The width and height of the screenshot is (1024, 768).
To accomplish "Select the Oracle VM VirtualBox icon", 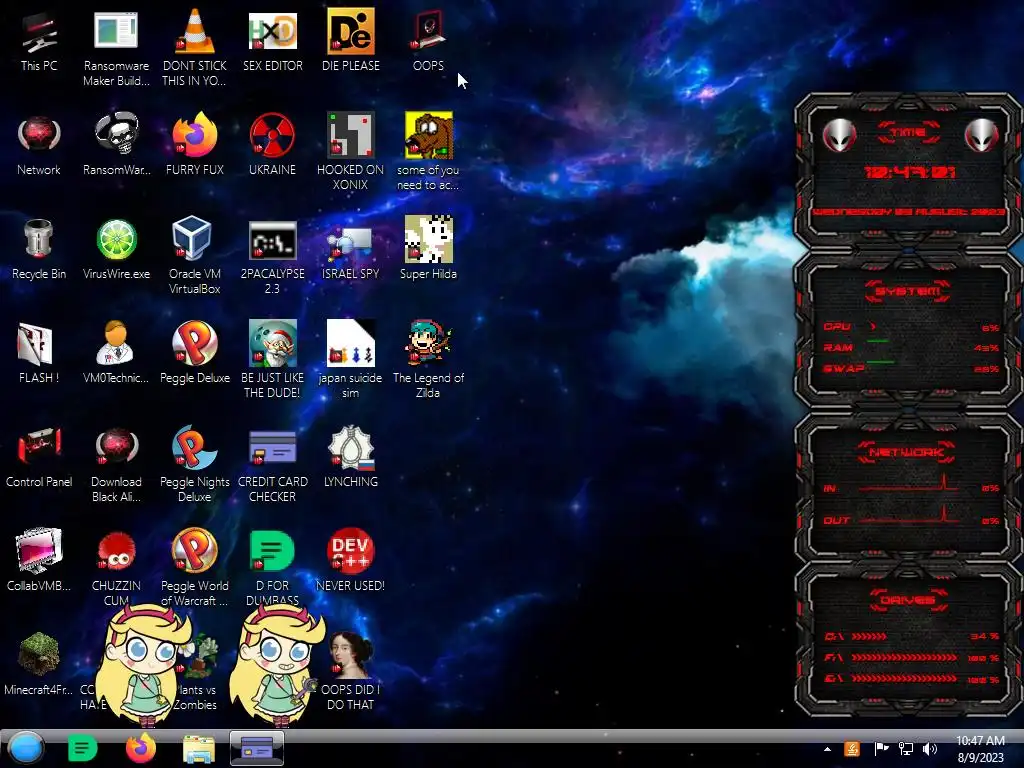I will point(191,239).
